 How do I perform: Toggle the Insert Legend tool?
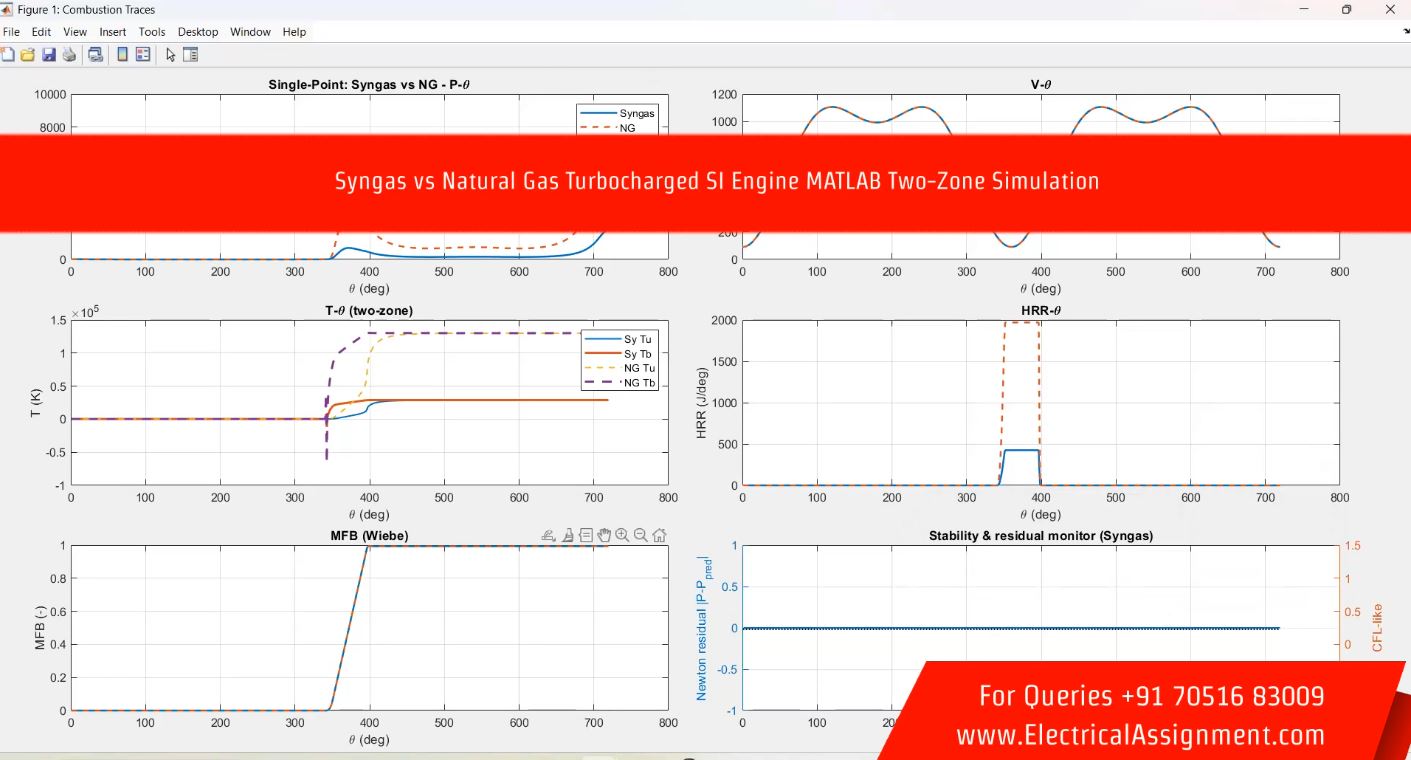click(x=143, y=55)
